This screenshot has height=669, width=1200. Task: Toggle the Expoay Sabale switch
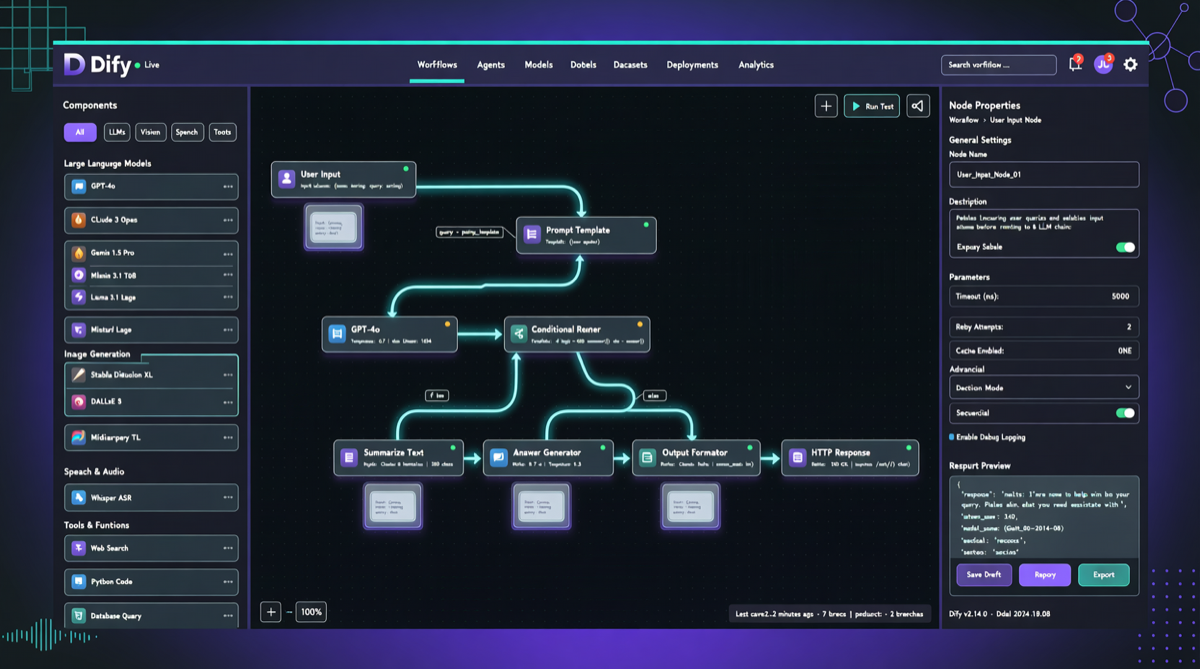(x=1126, y=247)
